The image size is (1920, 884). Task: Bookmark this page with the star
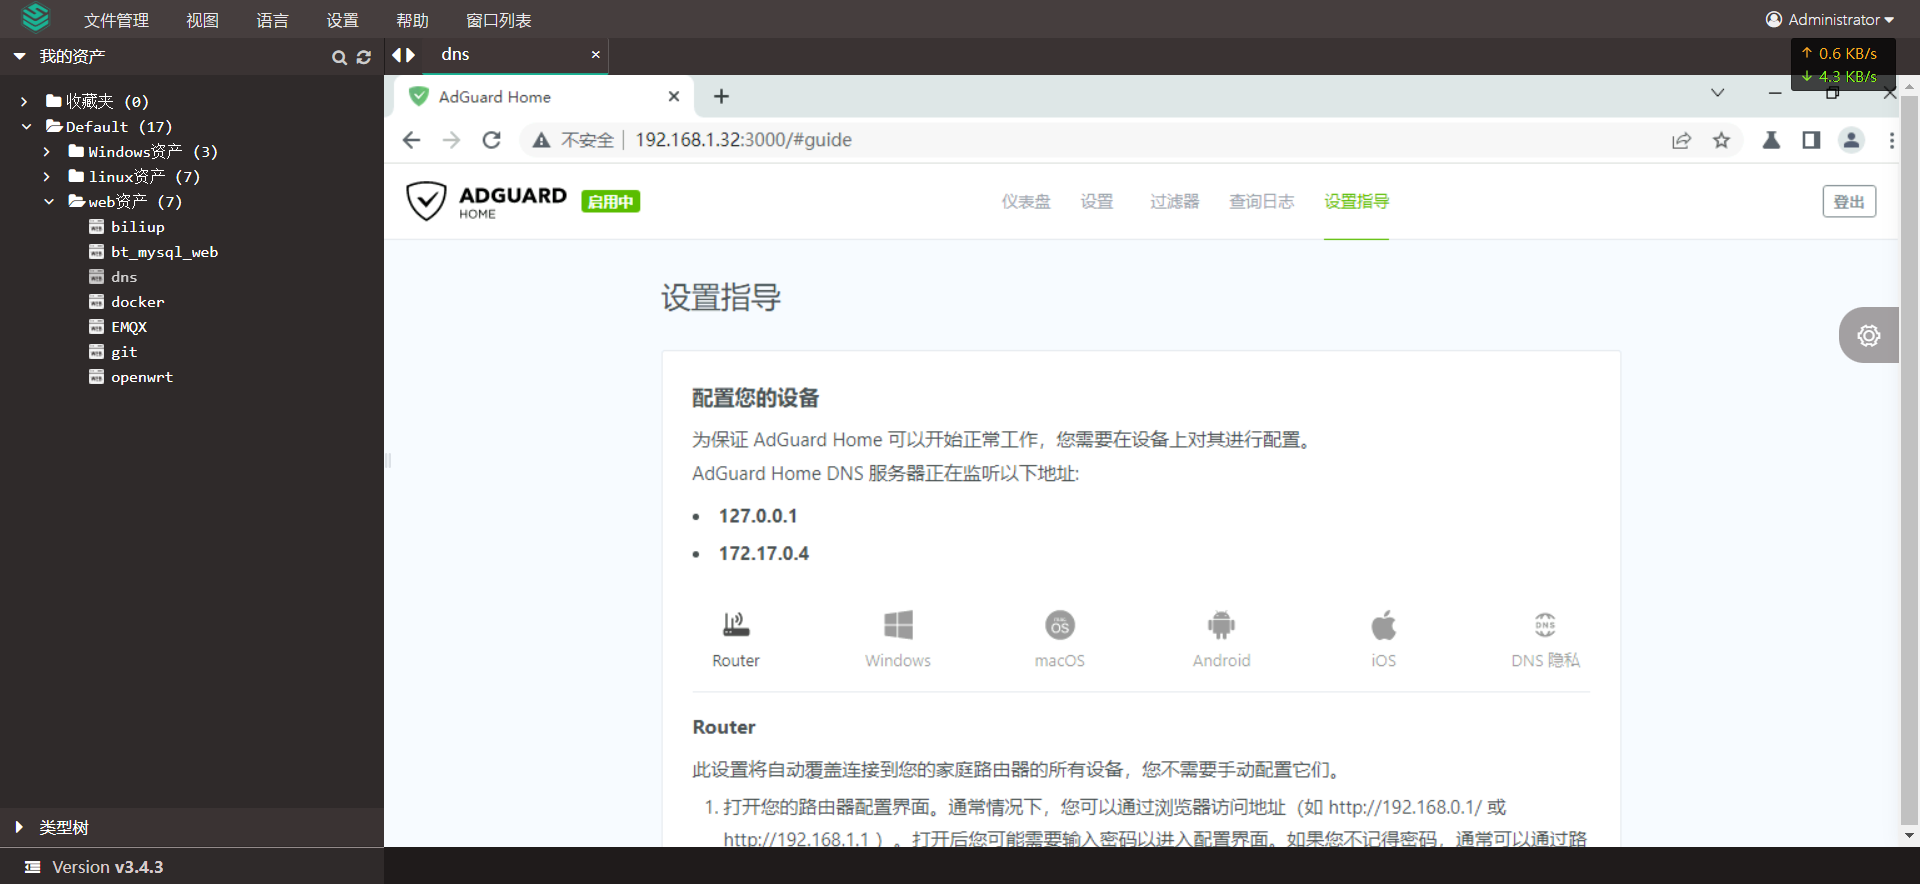click(1721, 140)
